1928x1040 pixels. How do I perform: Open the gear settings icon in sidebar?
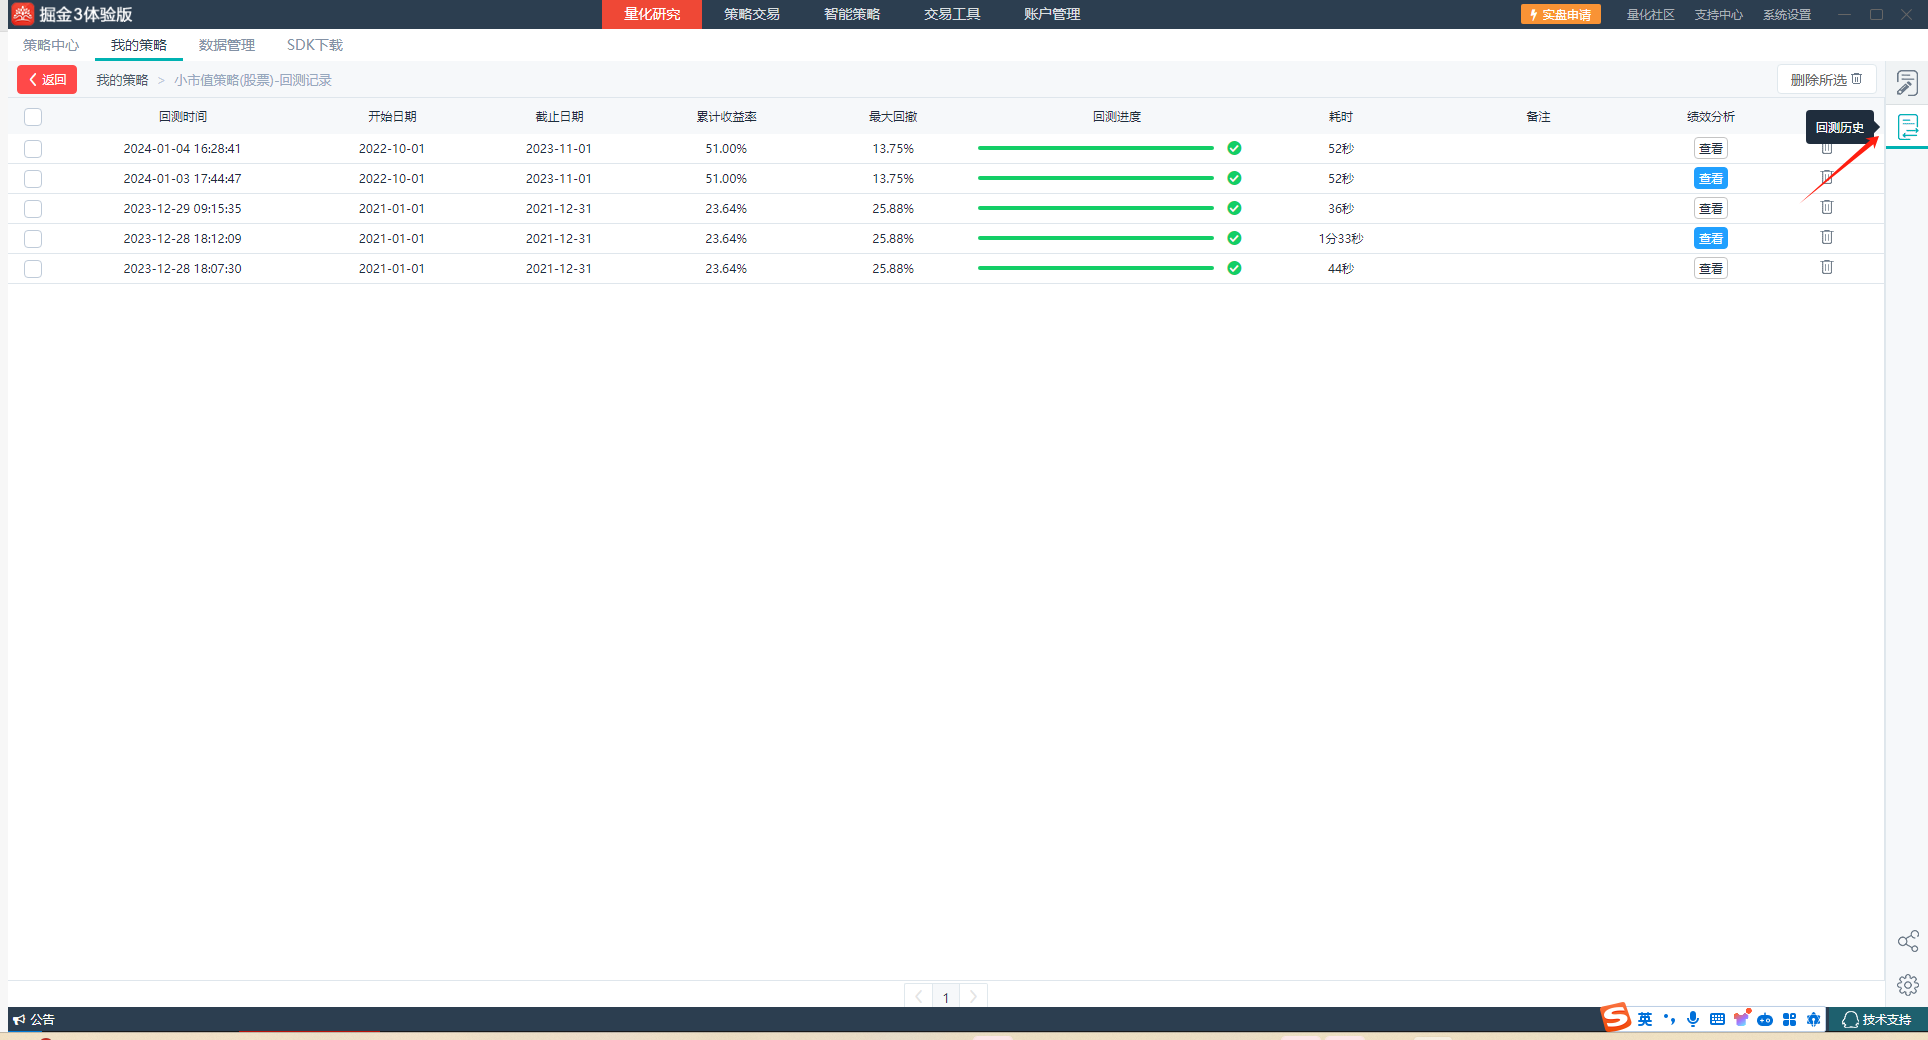(x=1907, y=985)
